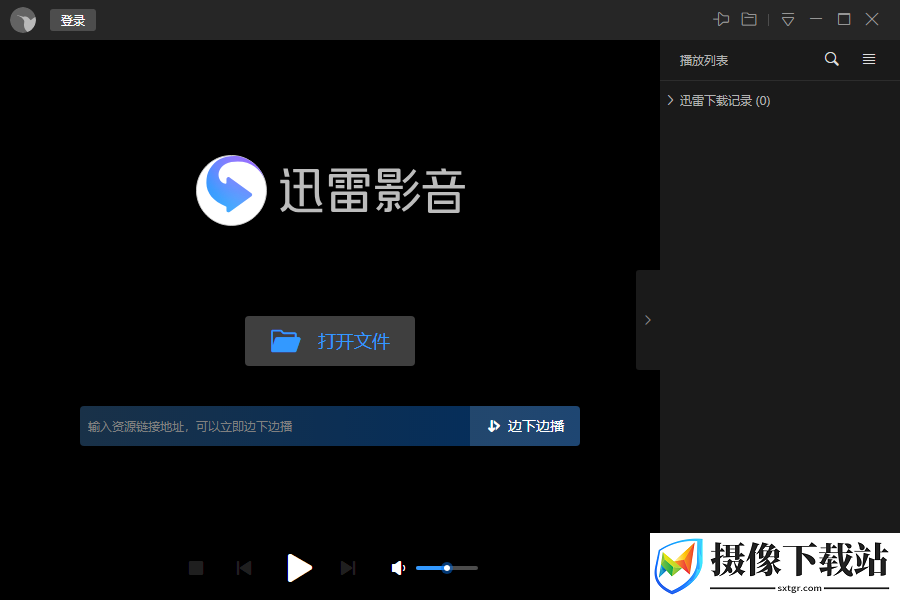Image resolution: width=900 pixels, height=600 pixels.
Task: Skip to the previous track
Action: (244, 568)
